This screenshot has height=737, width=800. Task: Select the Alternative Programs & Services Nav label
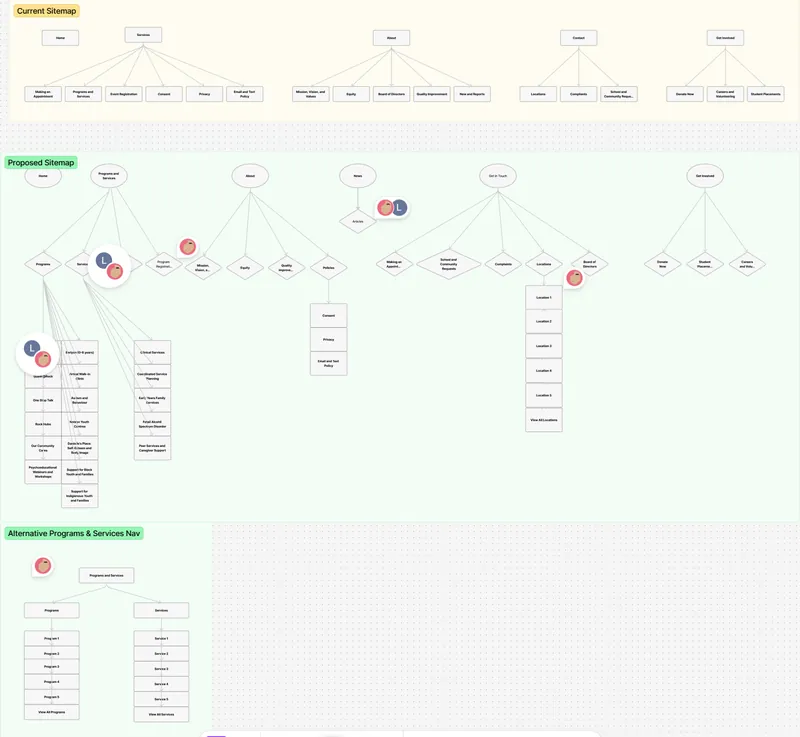[x=74, y=533]
